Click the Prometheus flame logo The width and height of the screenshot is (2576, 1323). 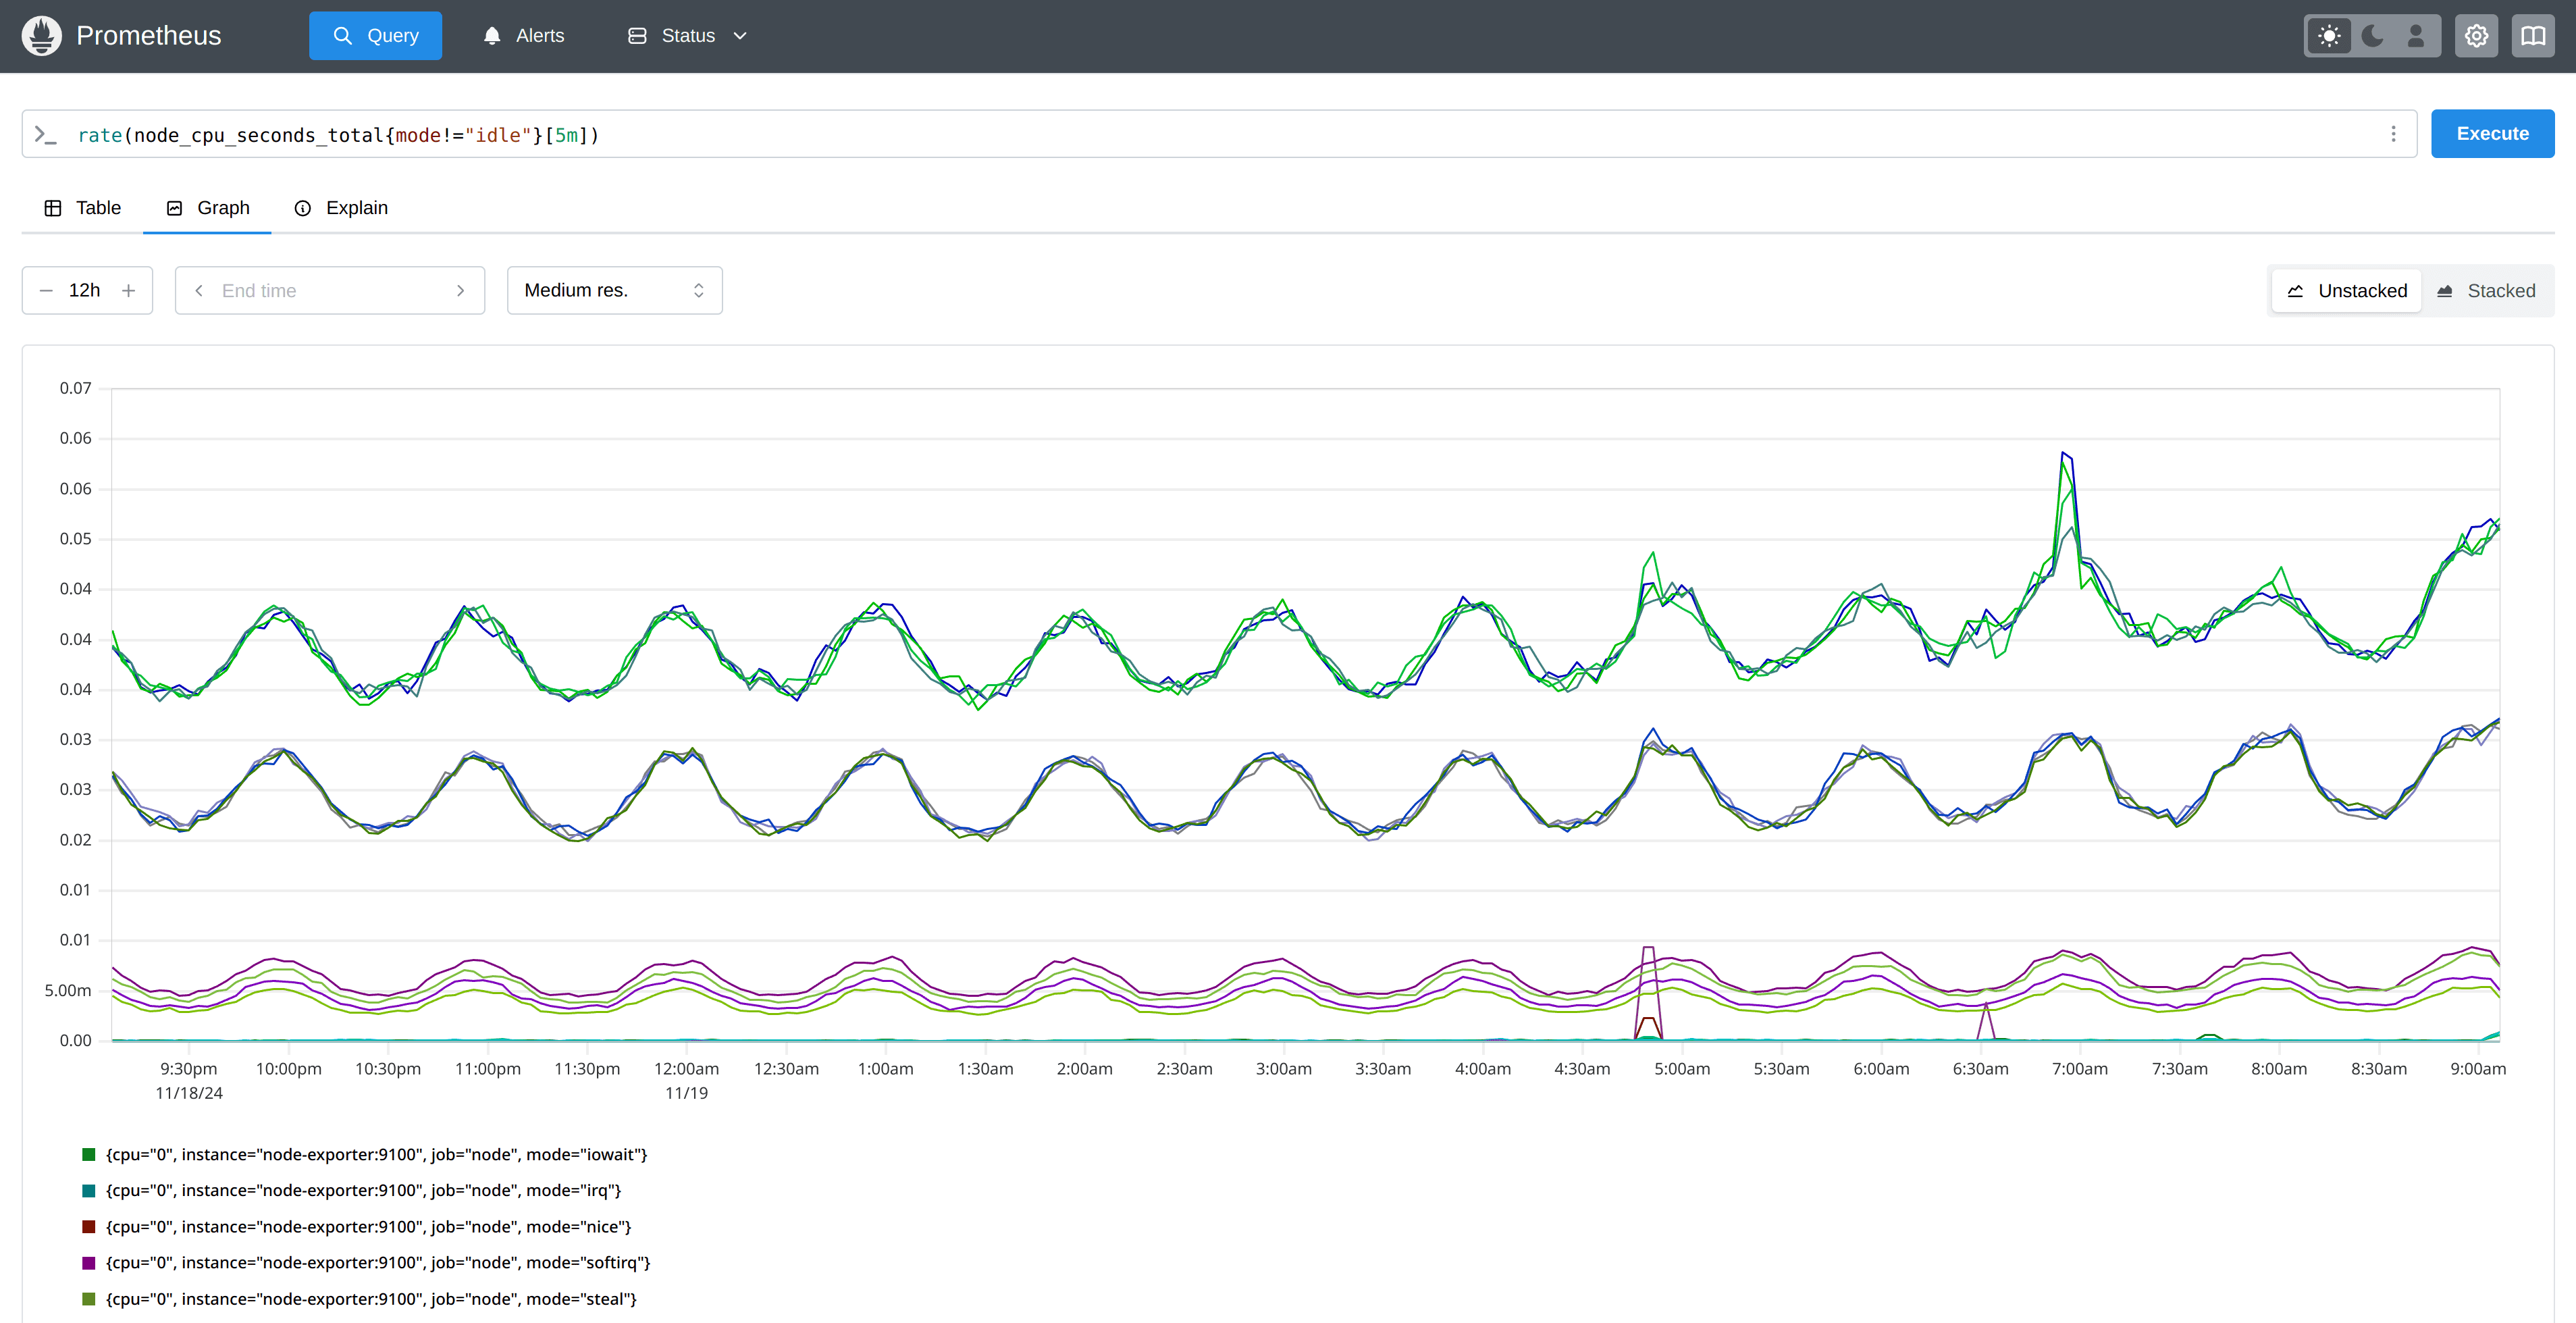click(x=41, y=36)
